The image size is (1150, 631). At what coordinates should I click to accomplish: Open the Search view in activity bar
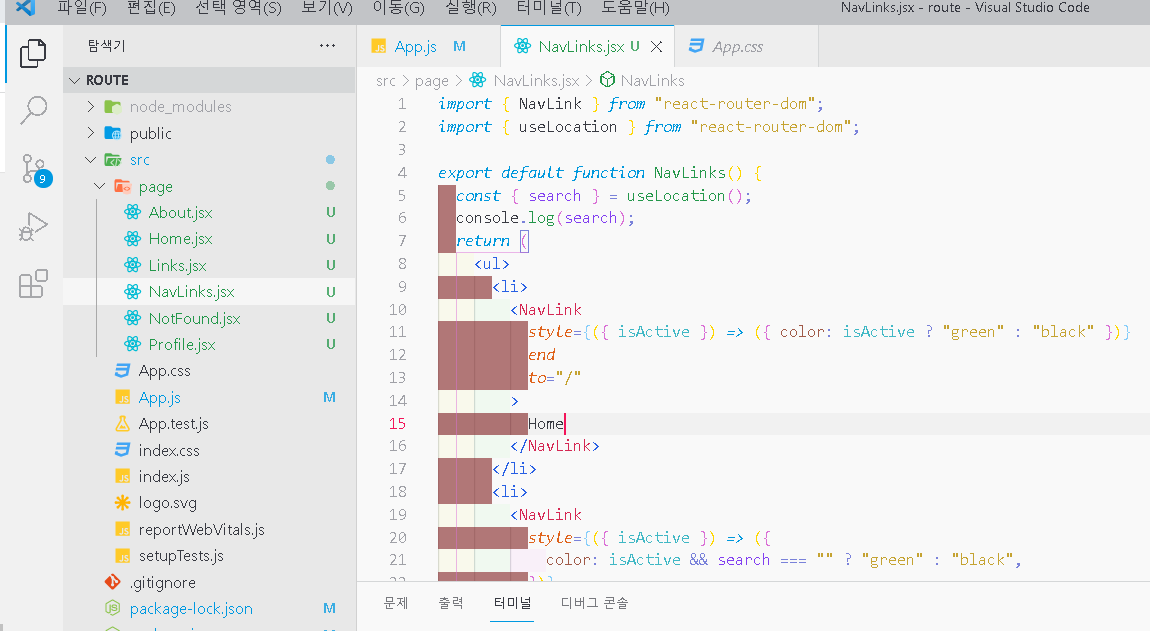(33, 110)
